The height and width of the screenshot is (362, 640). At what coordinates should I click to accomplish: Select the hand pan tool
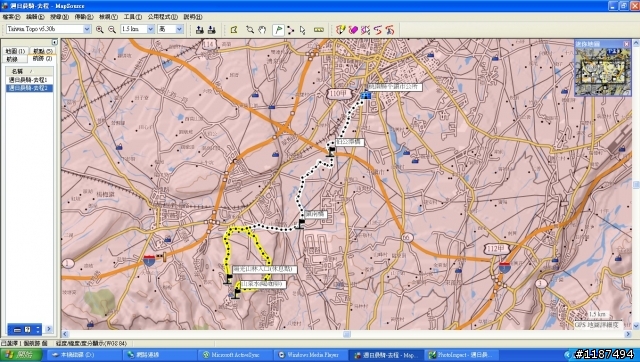262,29
